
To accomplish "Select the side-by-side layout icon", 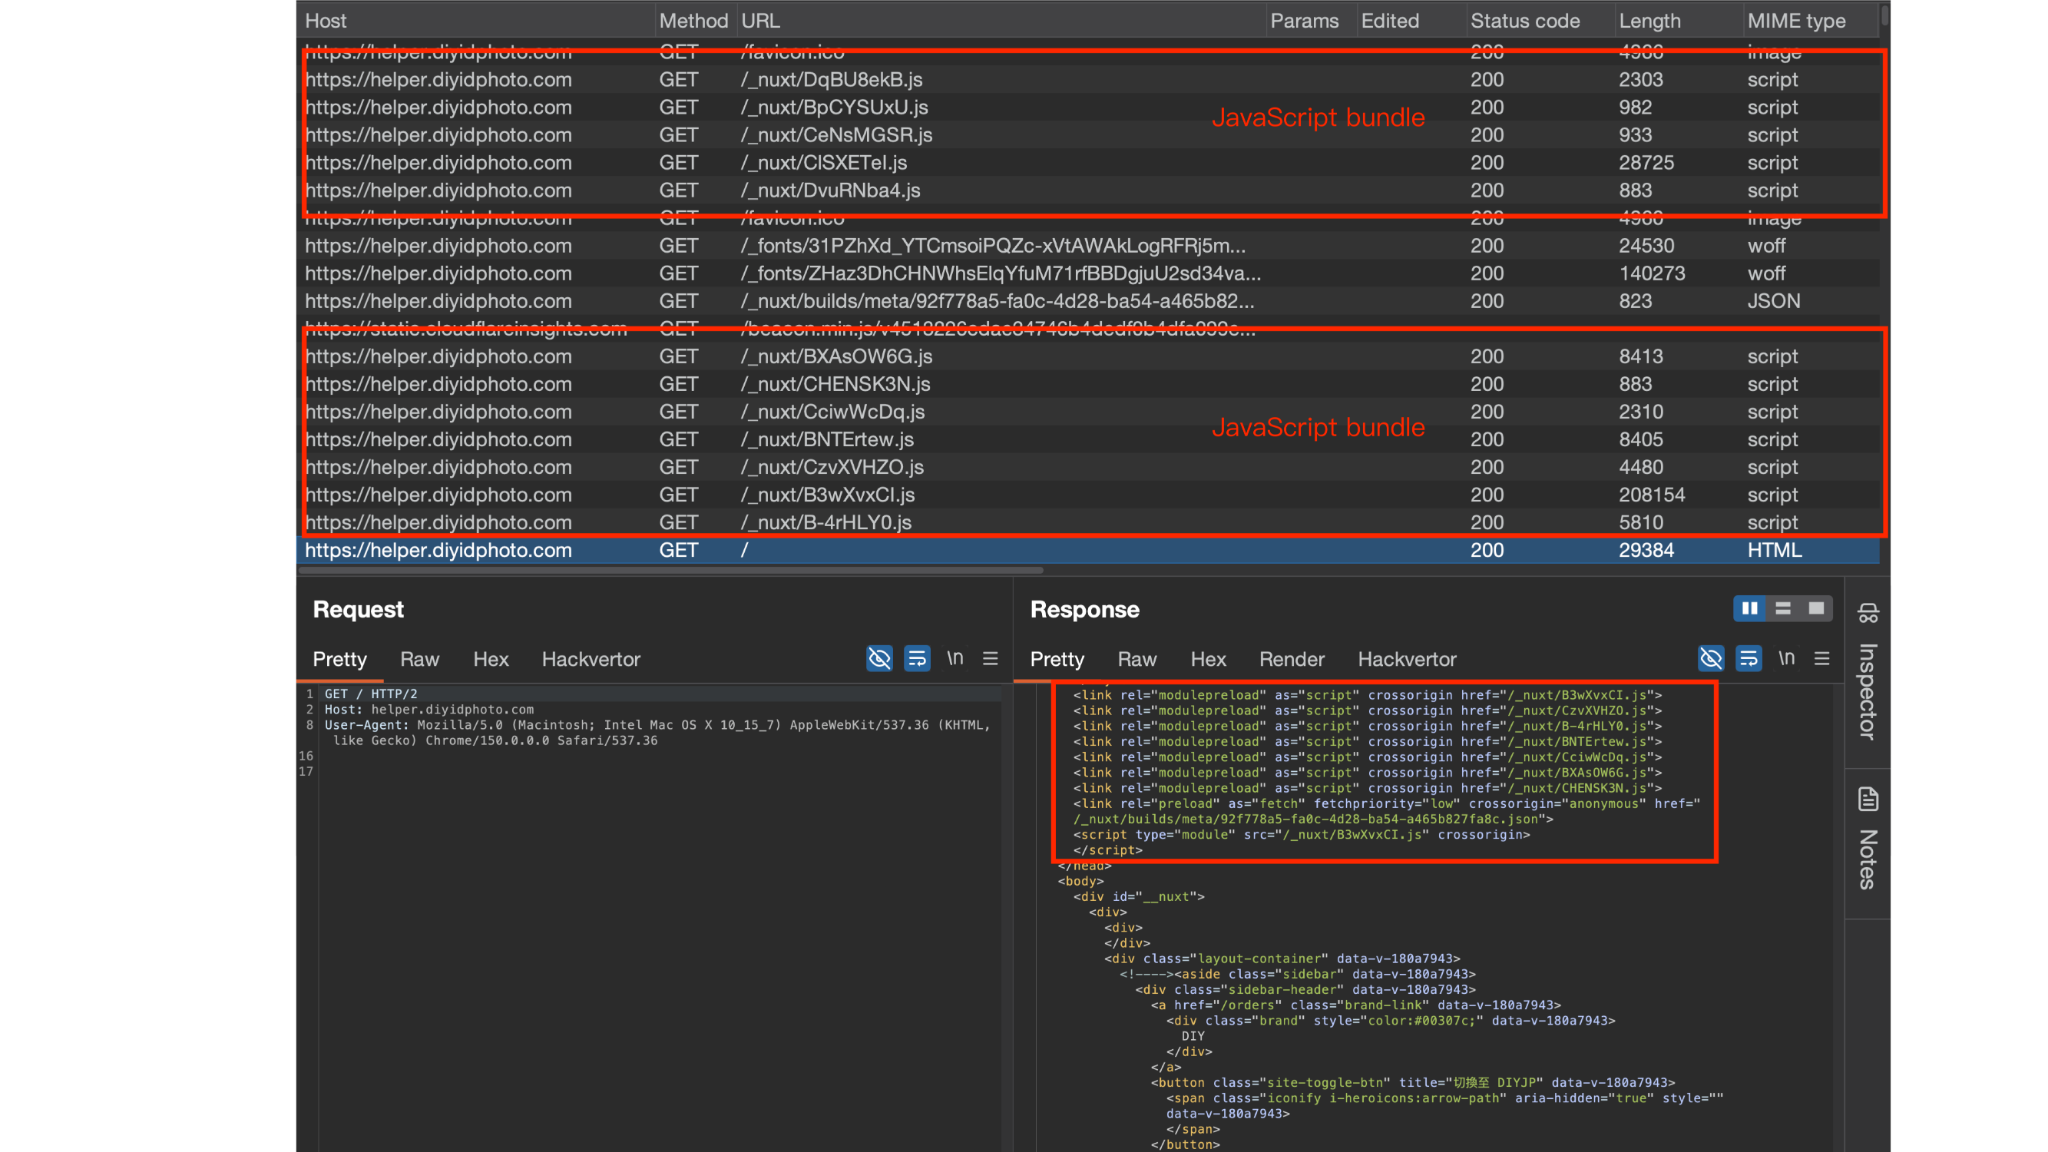I will pyautogui.click(x=1750, y=608).
